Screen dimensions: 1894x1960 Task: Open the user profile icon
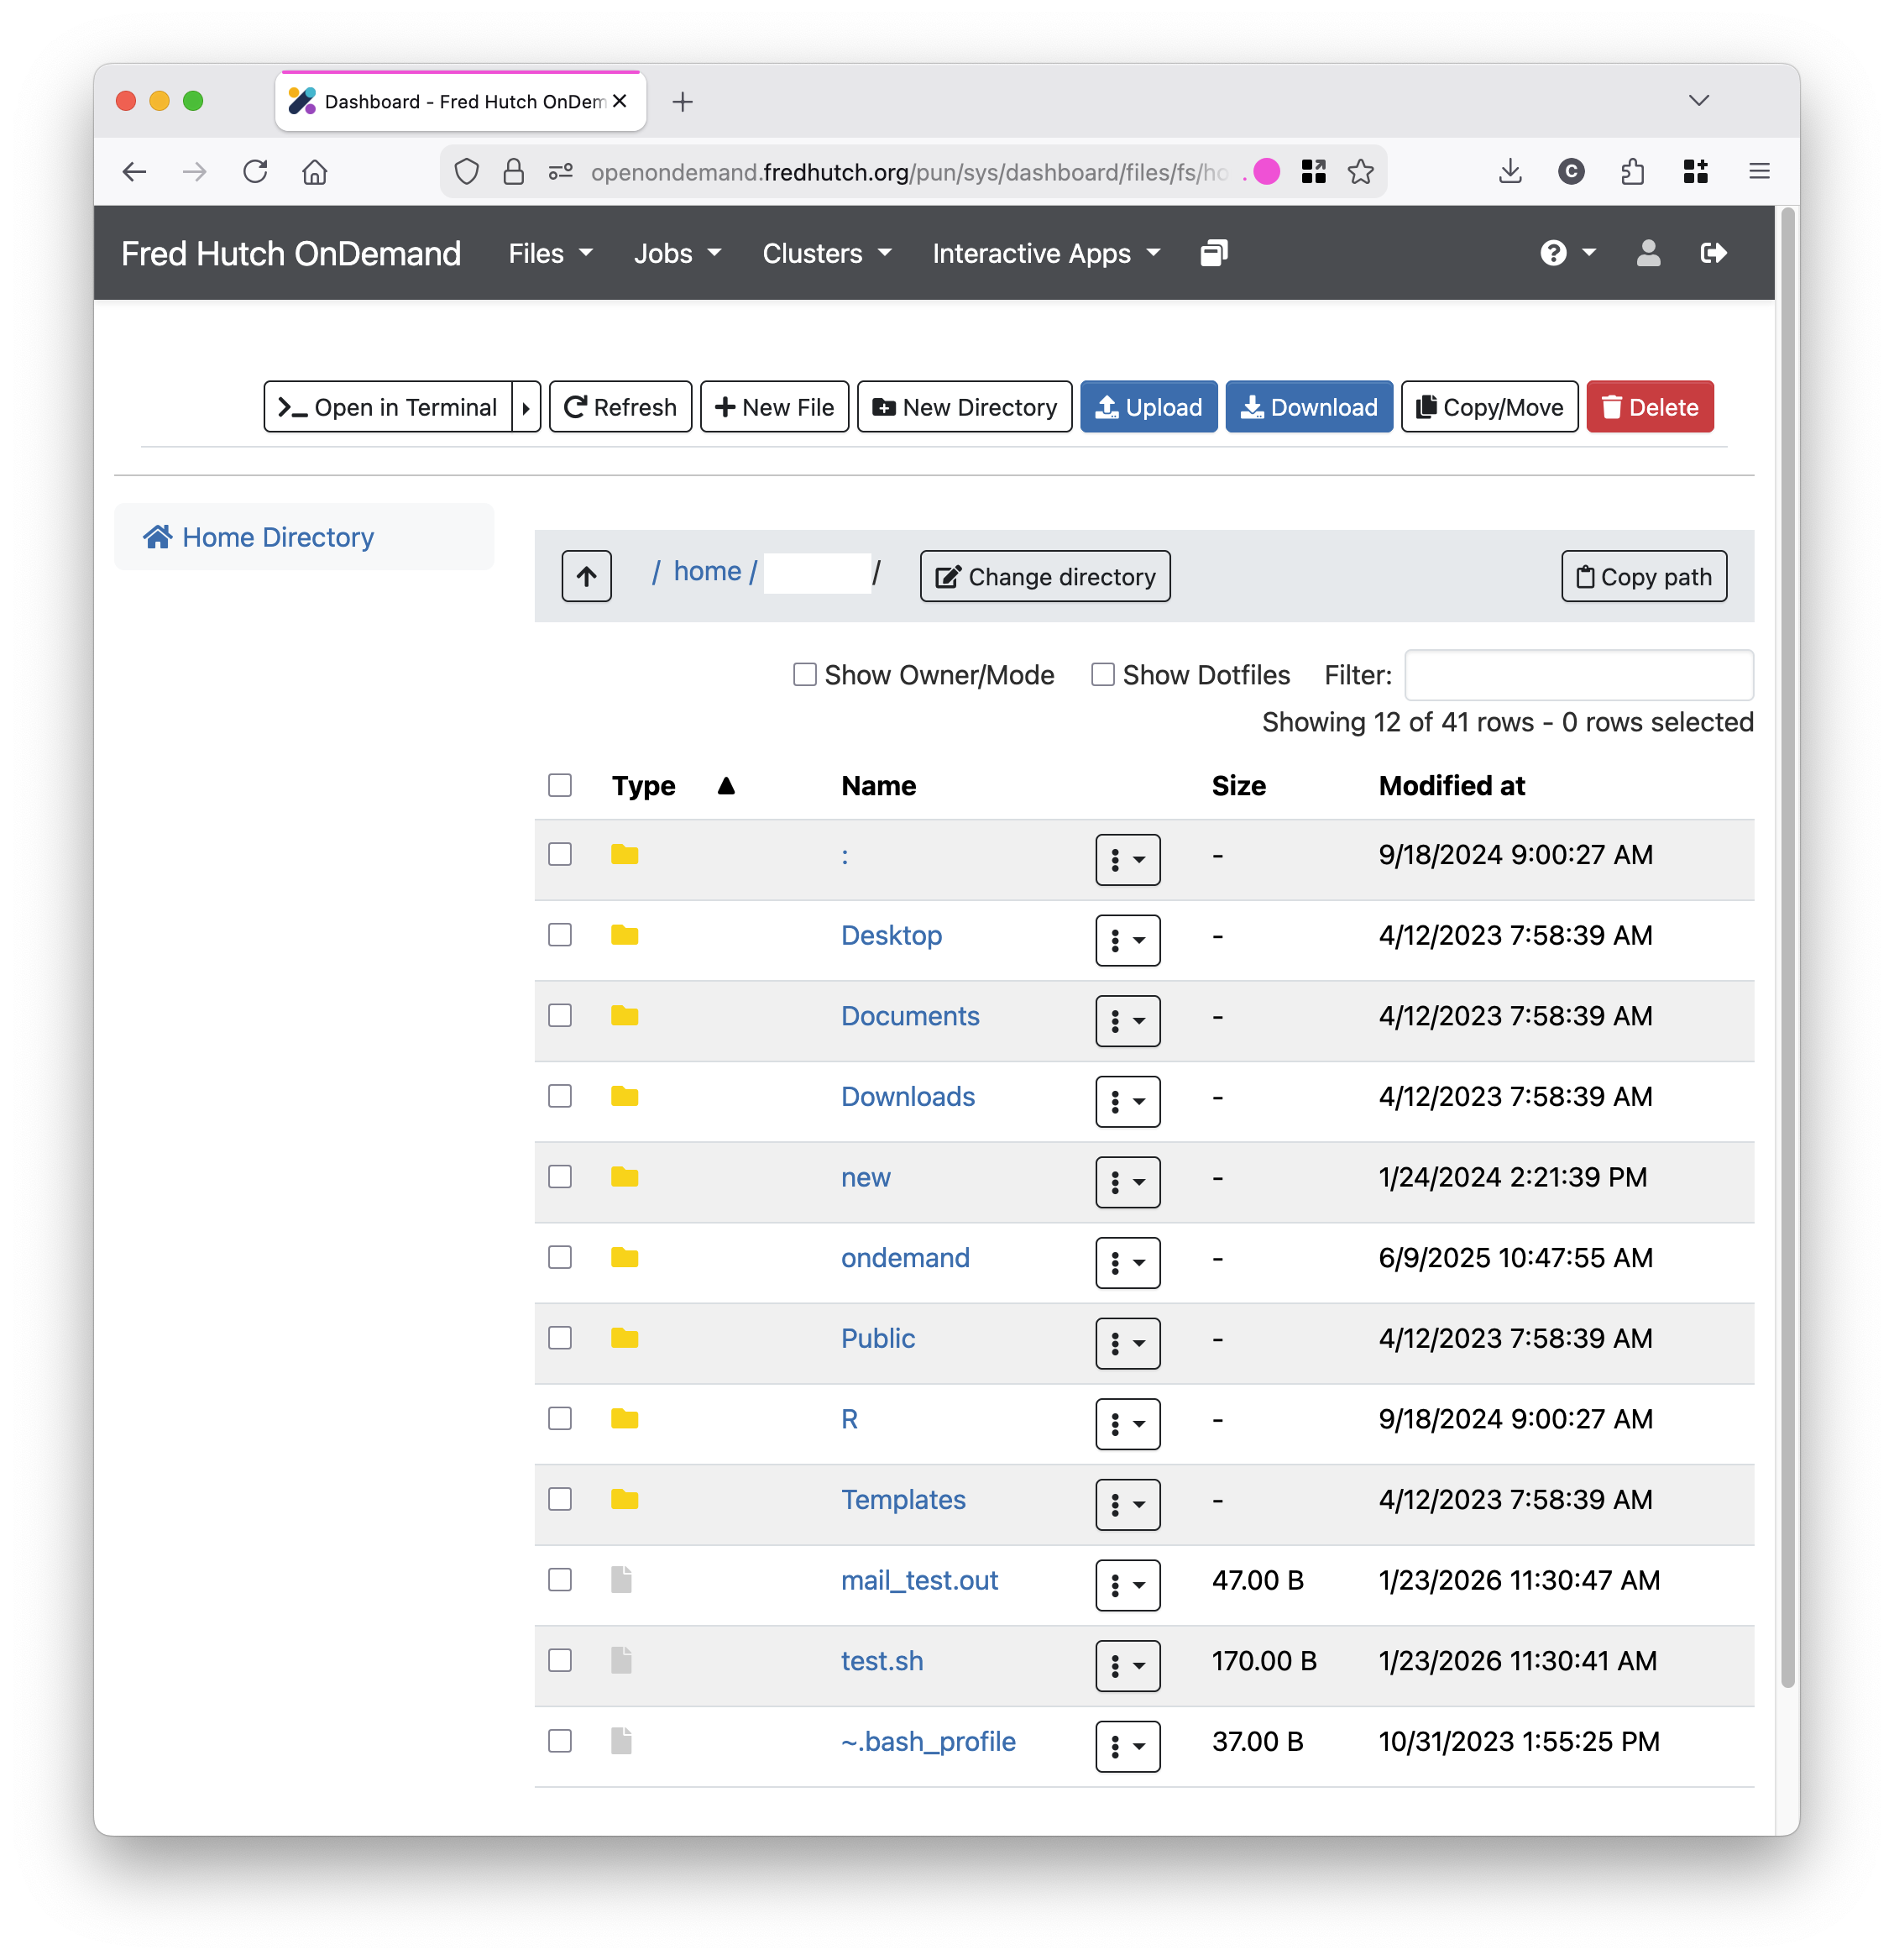(1648, 253)
